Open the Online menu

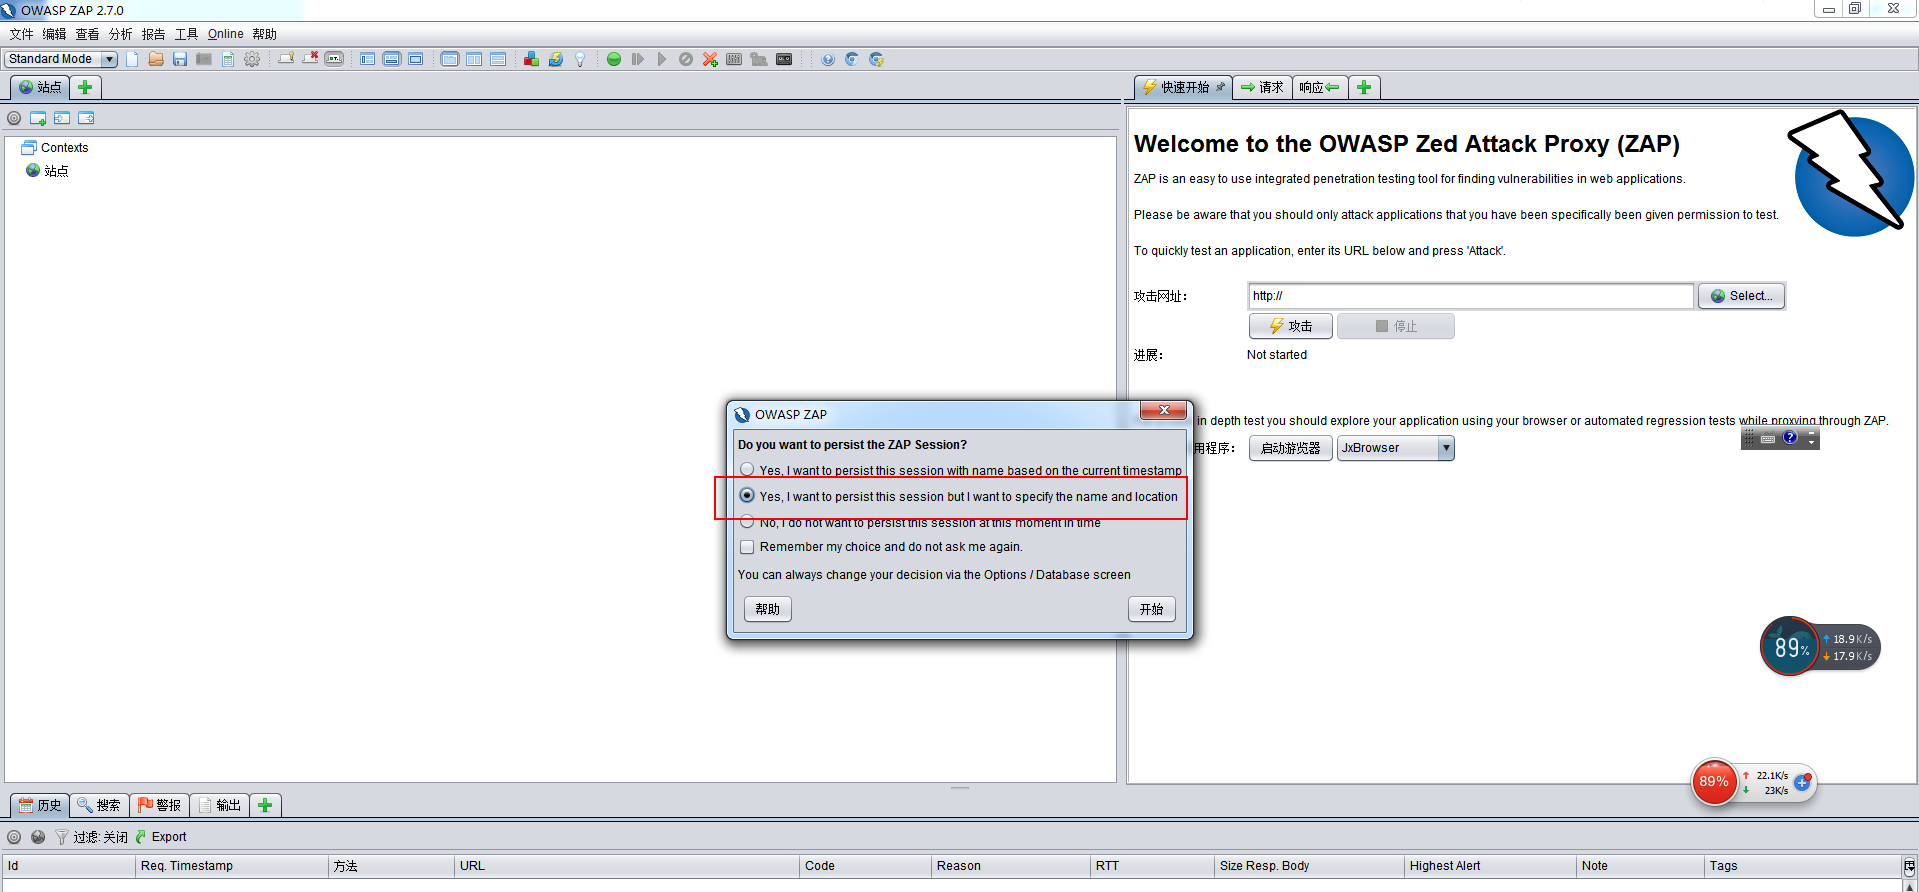tap(225, 34)
